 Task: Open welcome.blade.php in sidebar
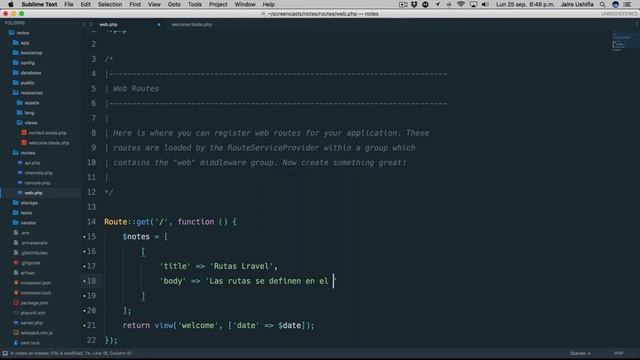tap(45, 143)
